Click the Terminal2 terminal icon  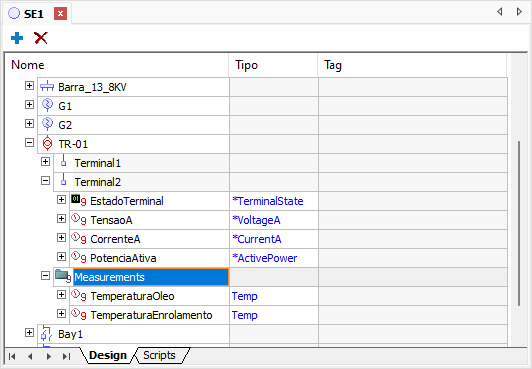(63, 180)
